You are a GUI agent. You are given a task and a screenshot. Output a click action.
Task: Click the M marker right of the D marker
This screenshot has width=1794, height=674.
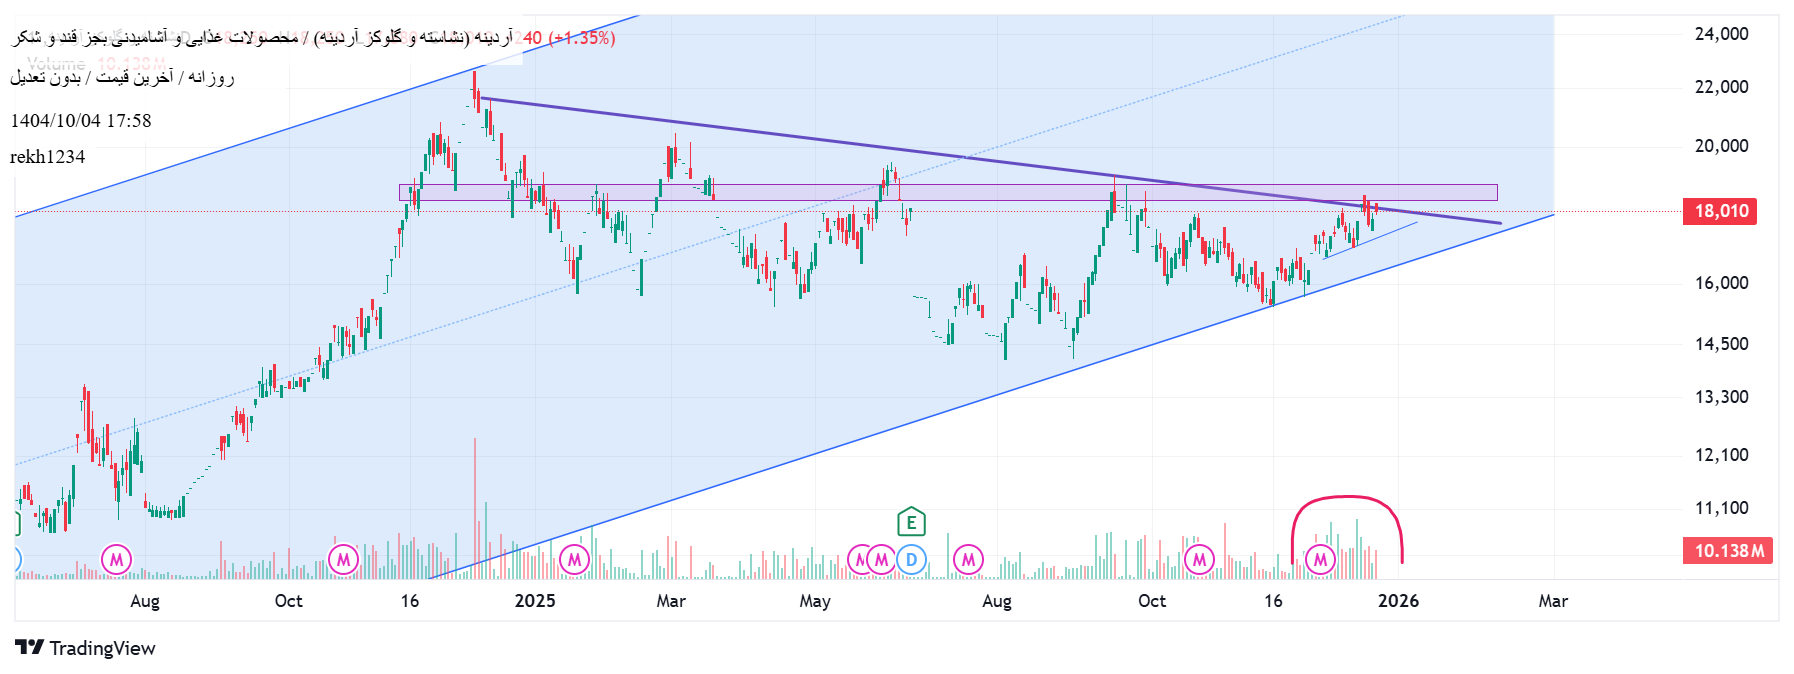(968, 560)
